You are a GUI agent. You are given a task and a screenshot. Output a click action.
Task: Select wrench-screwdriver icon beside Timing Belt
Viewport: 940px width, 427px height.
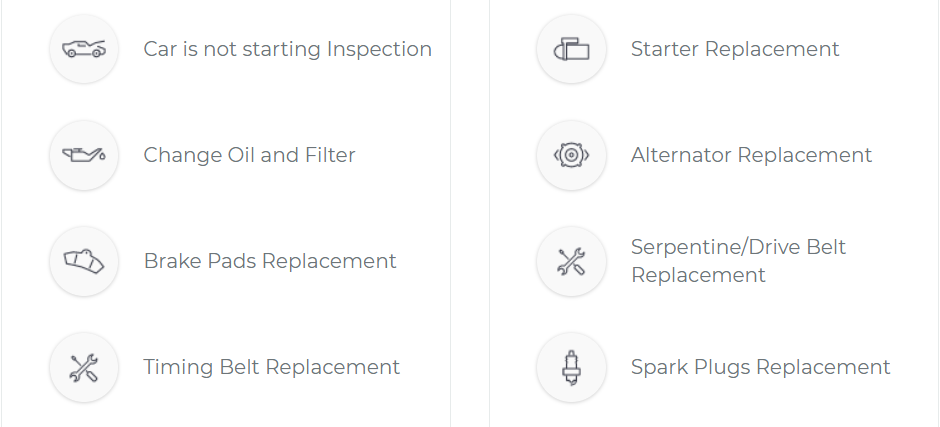pyautogui.click(x=84, y=368)
